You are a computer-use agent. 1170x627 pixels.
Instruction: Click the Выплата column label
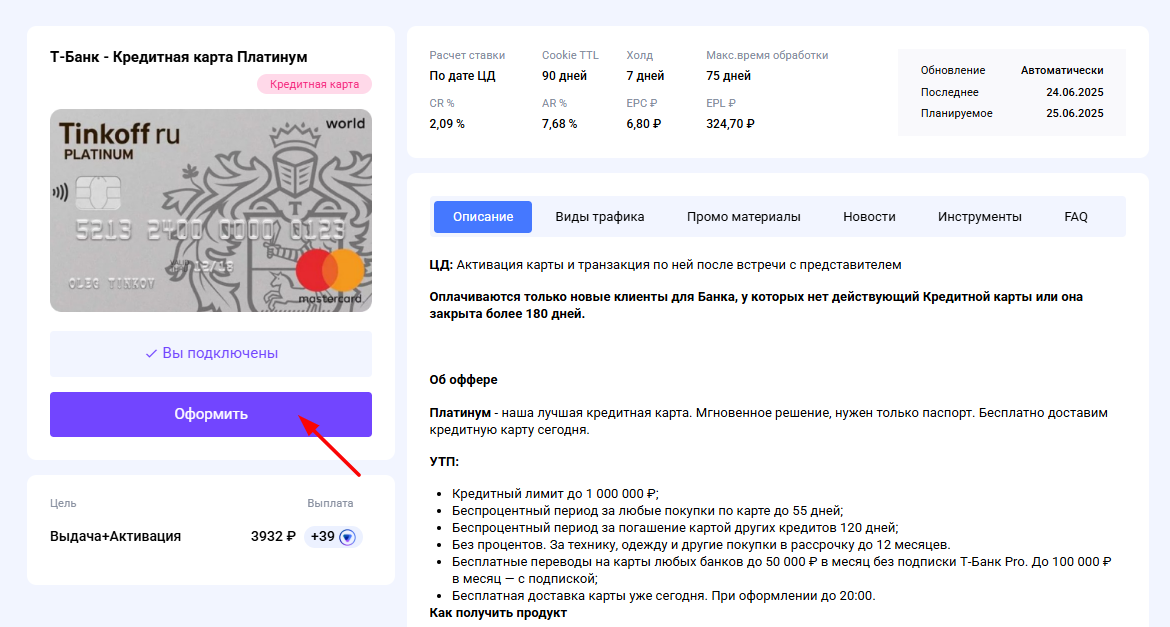[x=331, y=503]
